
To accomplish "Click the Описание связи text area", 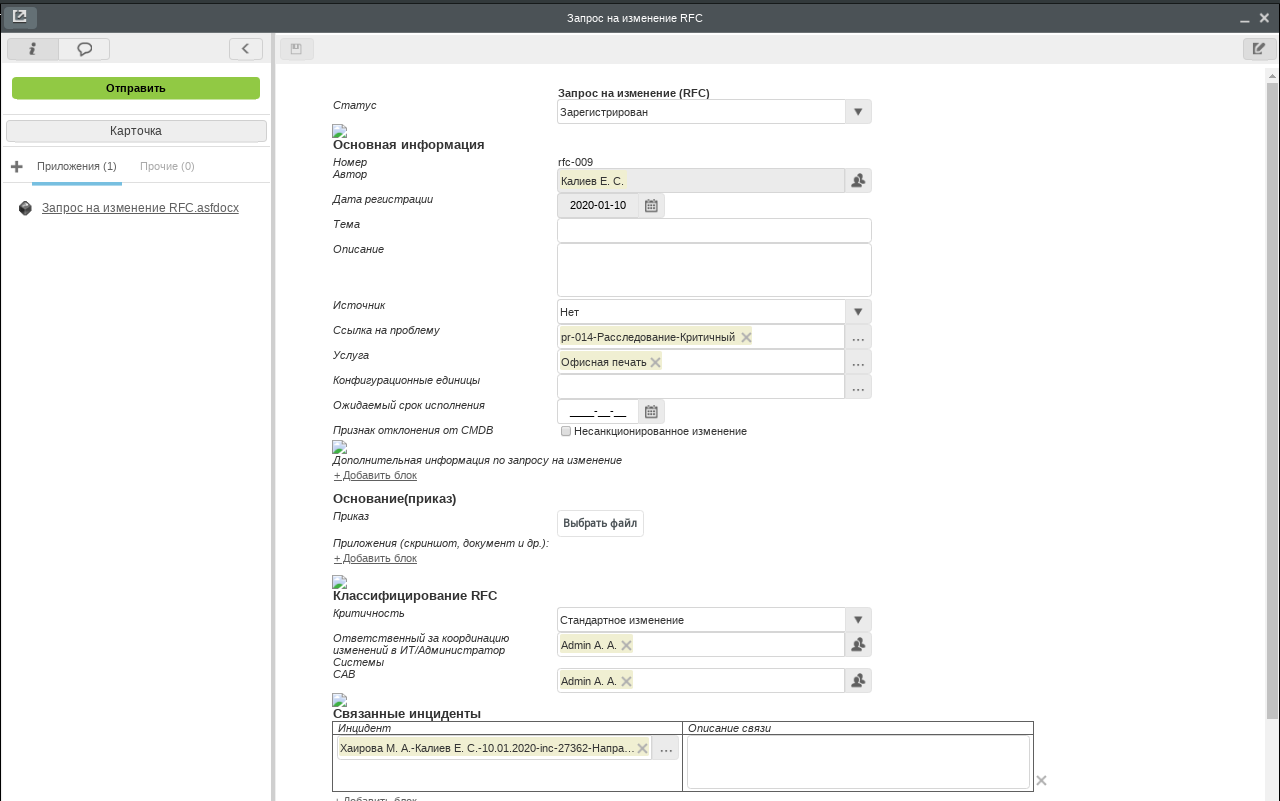I will click(858, 763).
